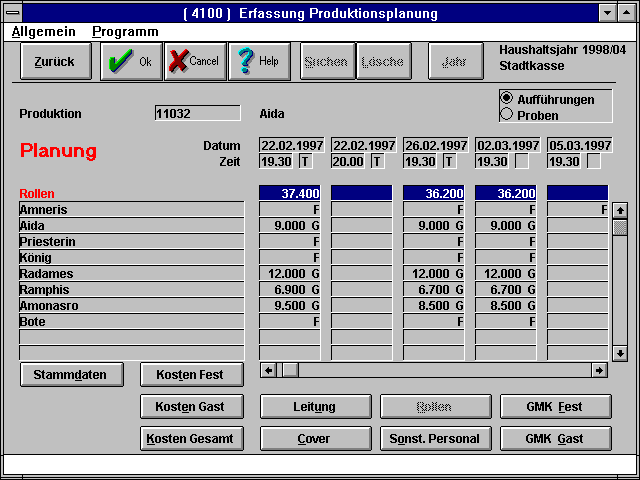
Task: Select the Proben radio option
Action: [507, 115]
